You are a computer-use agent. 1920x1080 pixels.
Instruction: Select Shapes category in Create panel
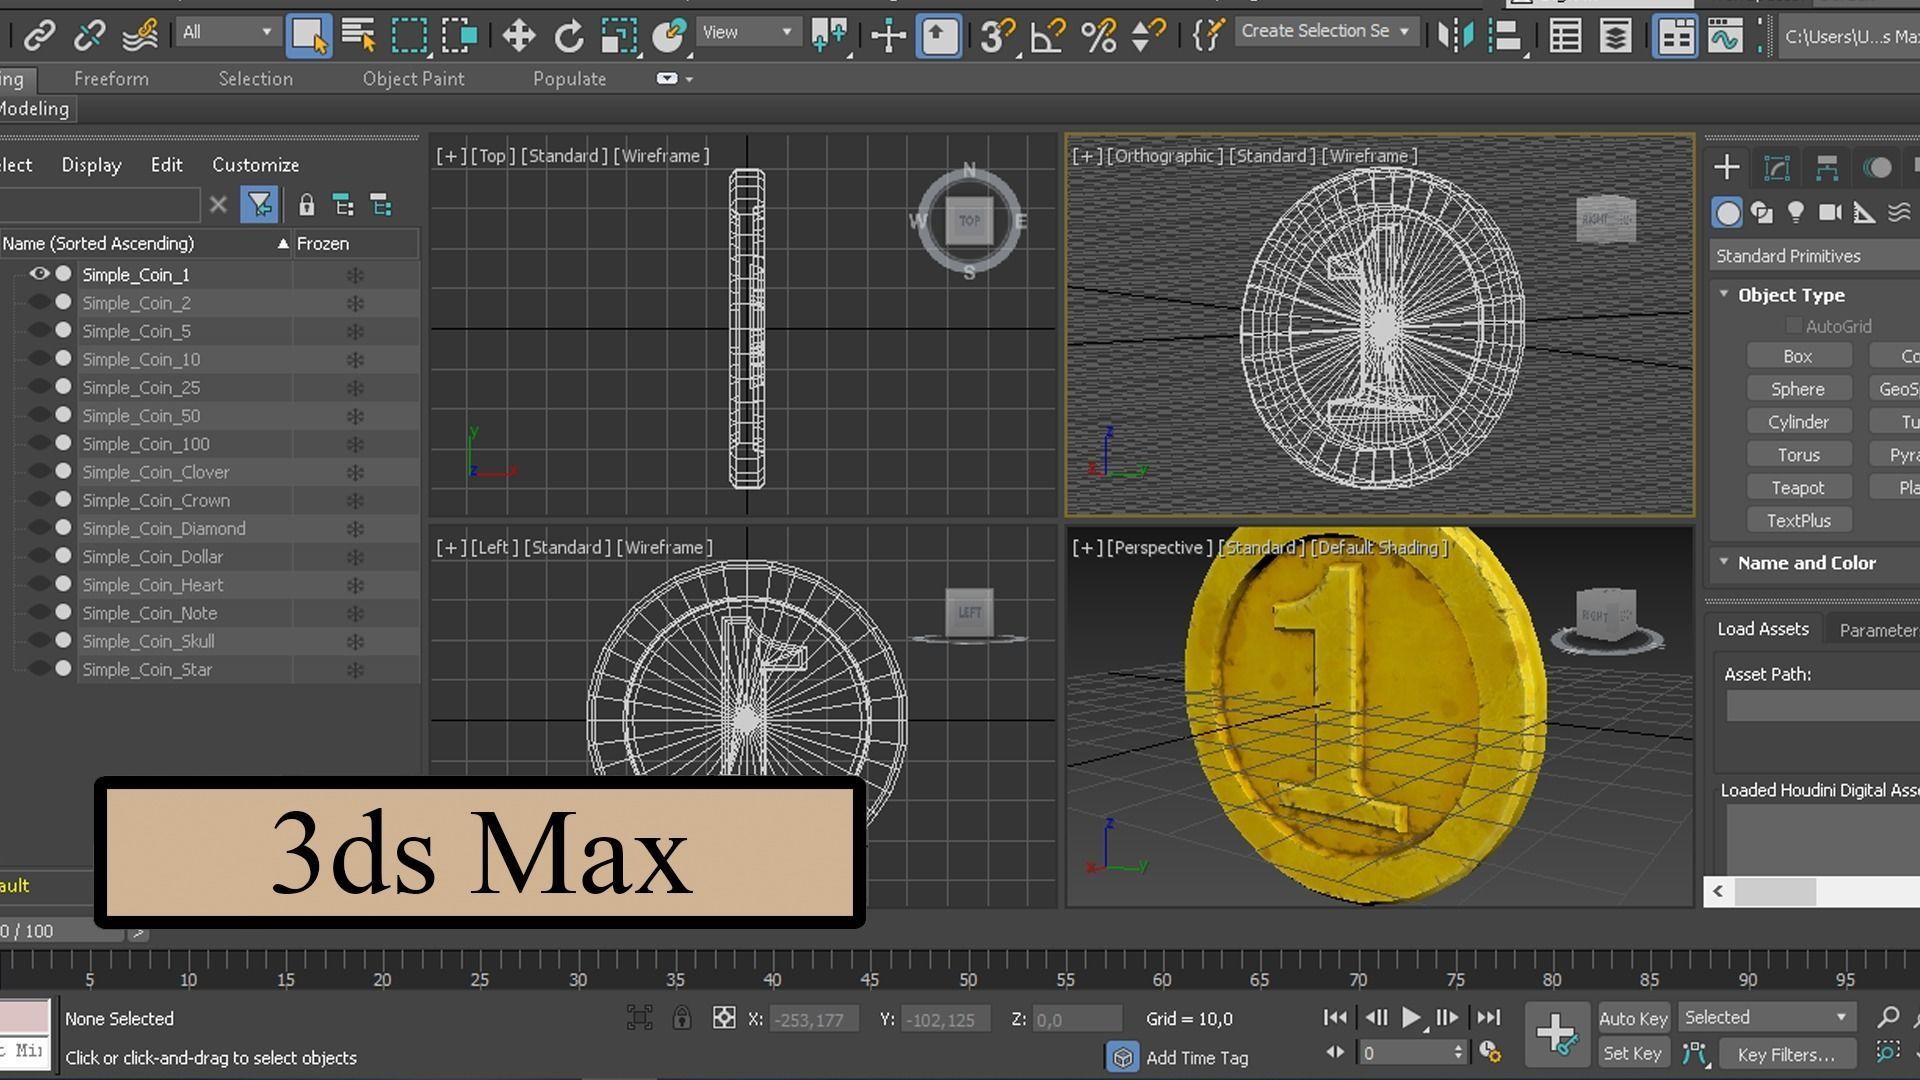point(1762,212)
